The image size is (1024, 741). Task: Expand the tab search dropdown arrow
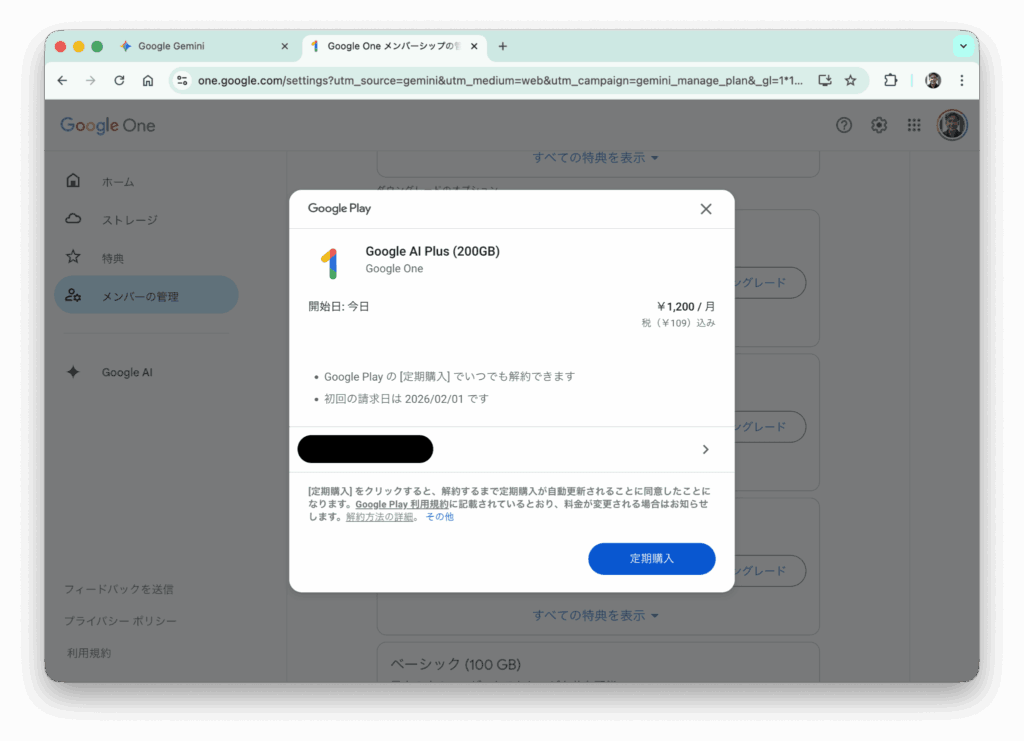[963, 46]
